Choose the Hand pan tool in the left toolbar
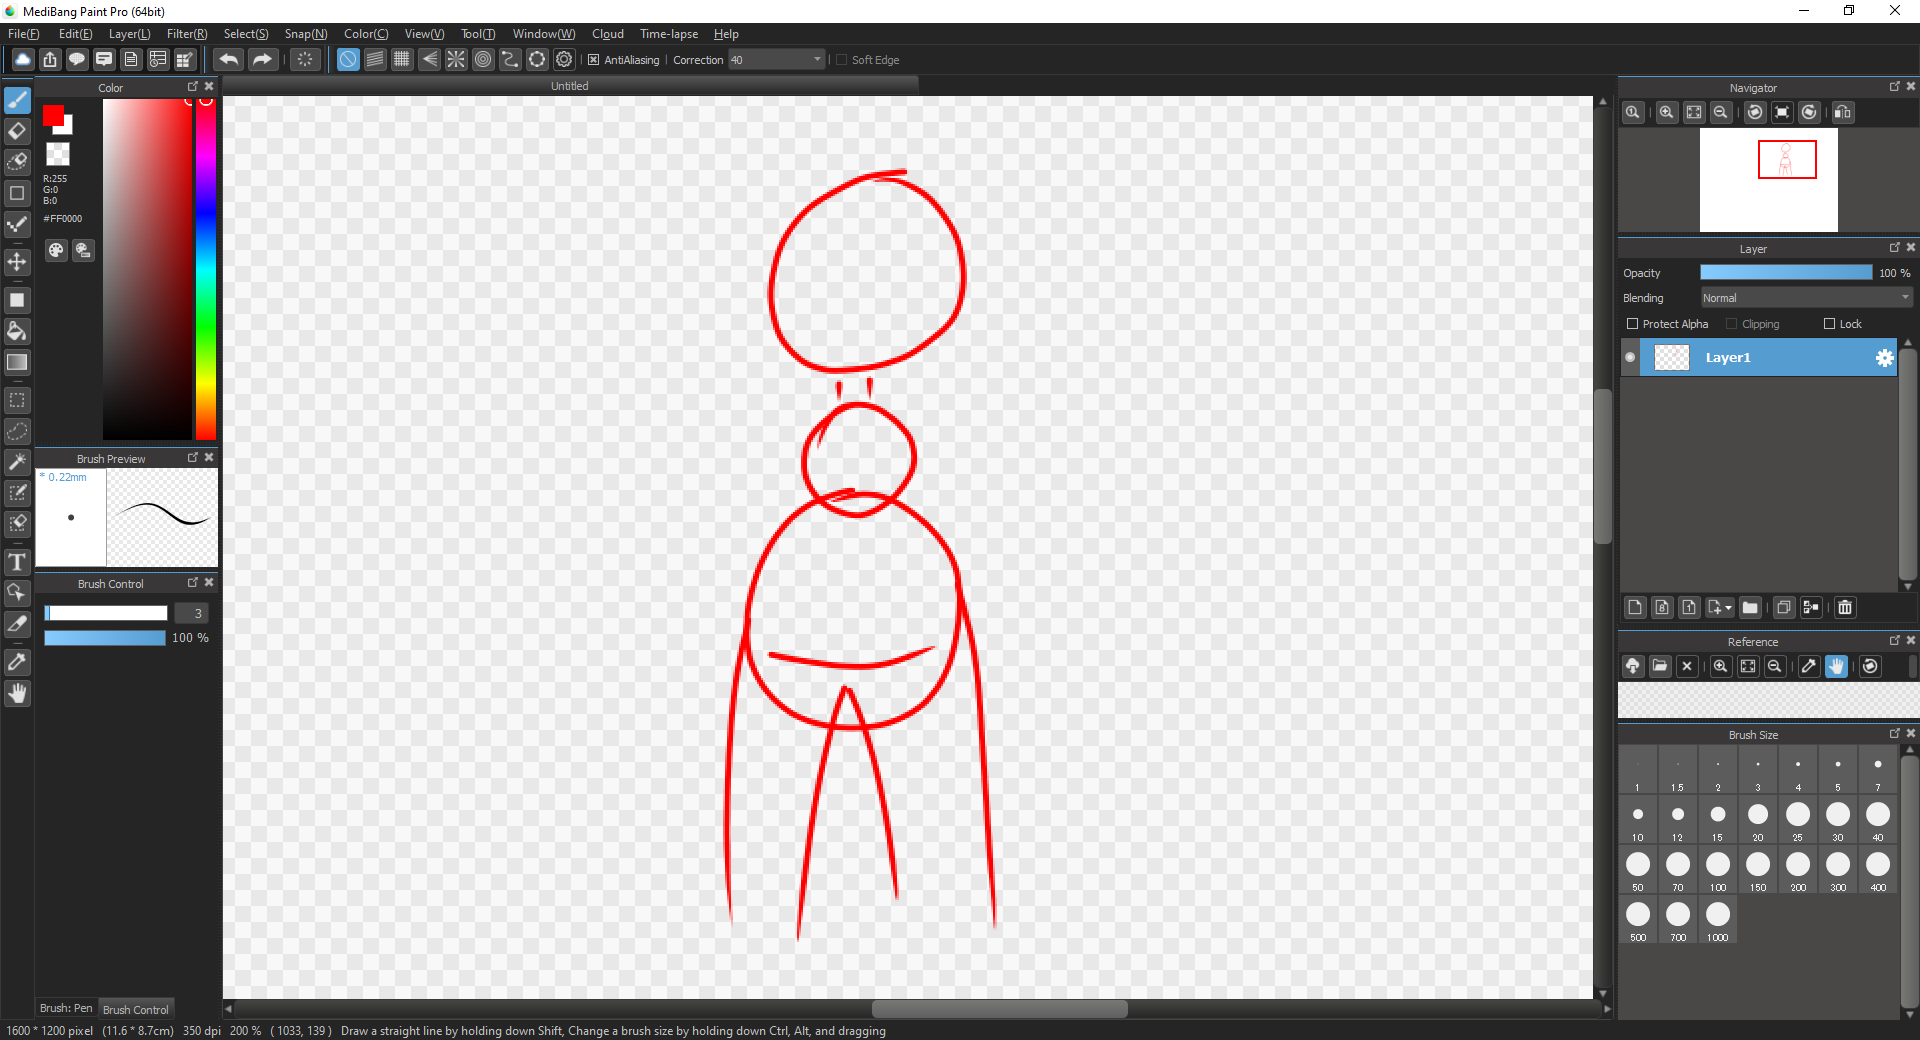1920x1040 pixels. (17, 693)
